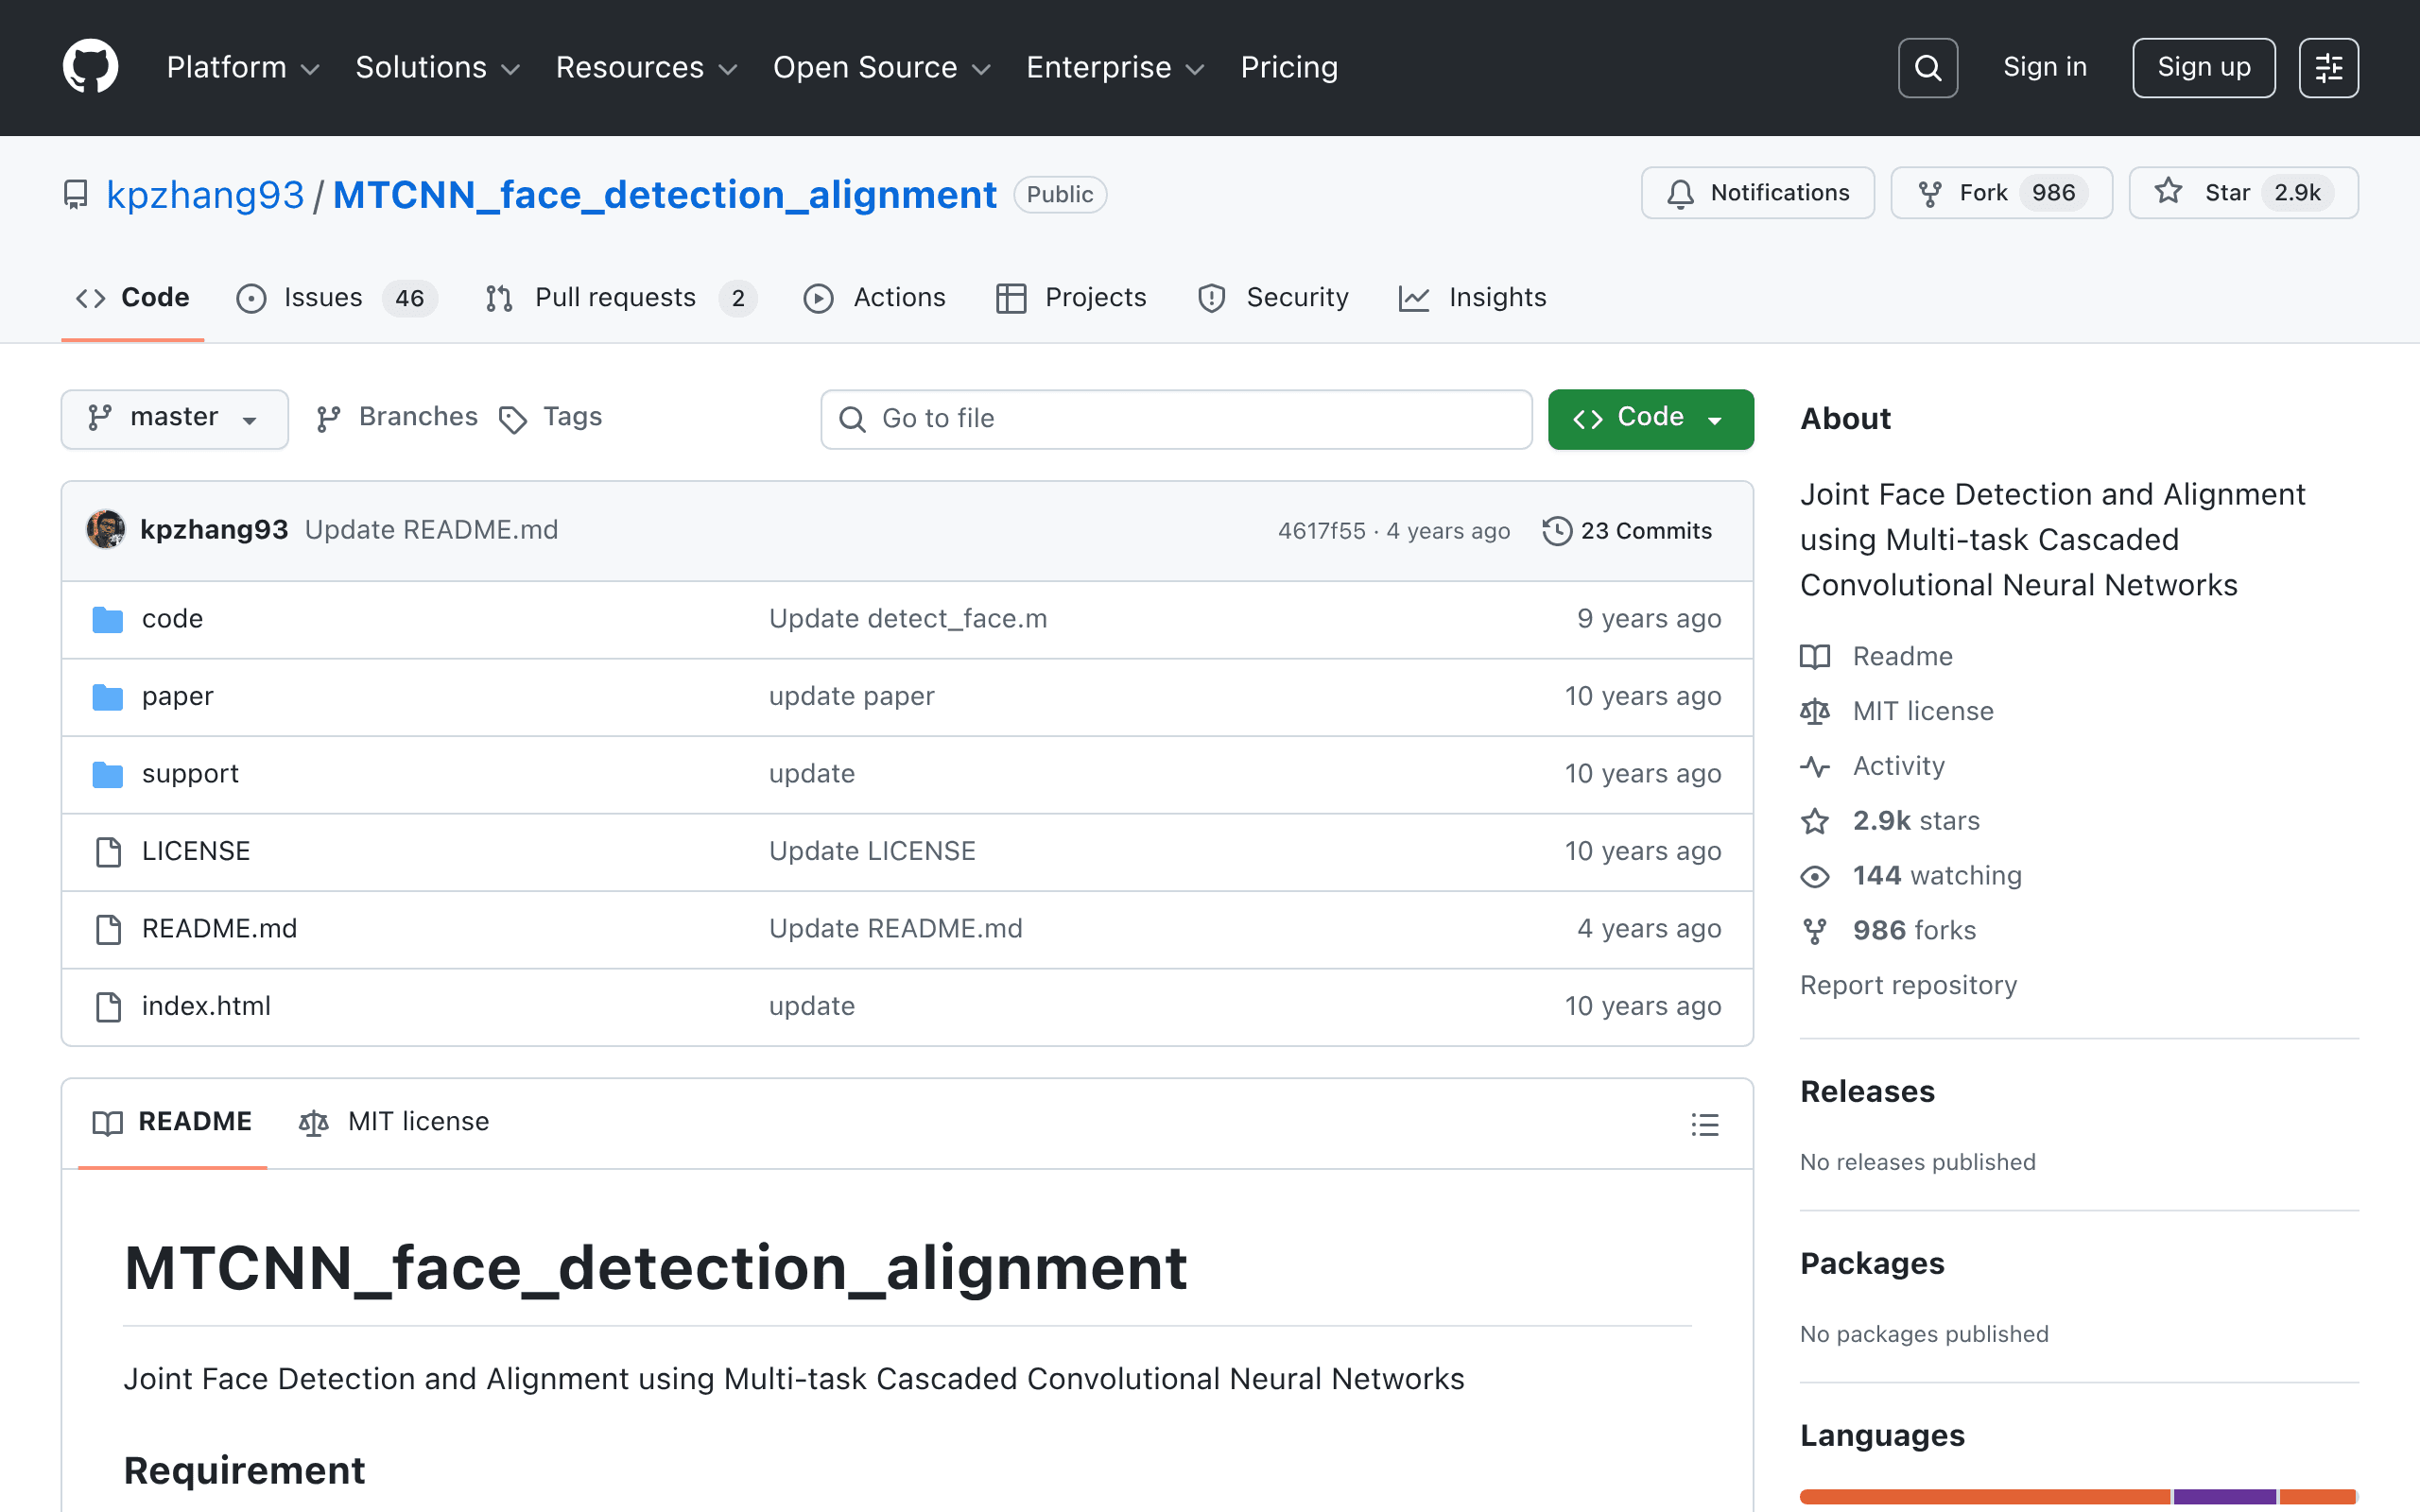Toggle Notifications bell for this repo

1757,193
